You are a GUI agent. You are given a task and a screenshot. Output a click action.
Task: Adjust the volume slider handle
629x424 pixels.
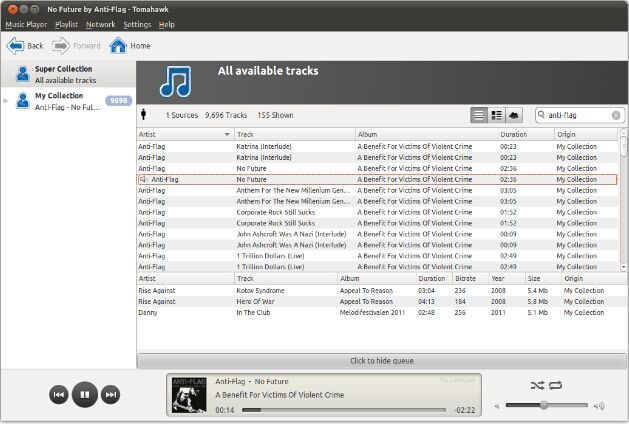(544, 405)
